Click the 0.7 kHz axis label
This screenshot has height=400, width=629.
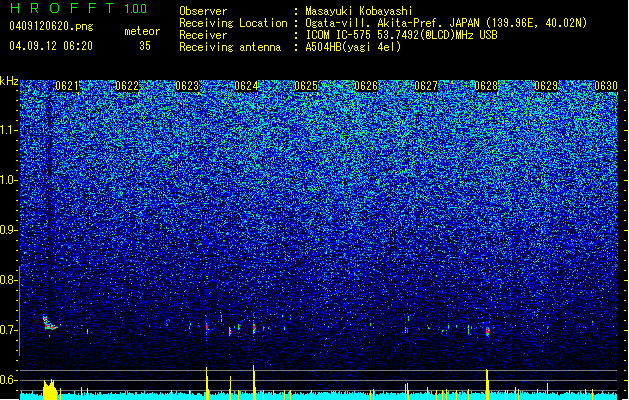9,330
